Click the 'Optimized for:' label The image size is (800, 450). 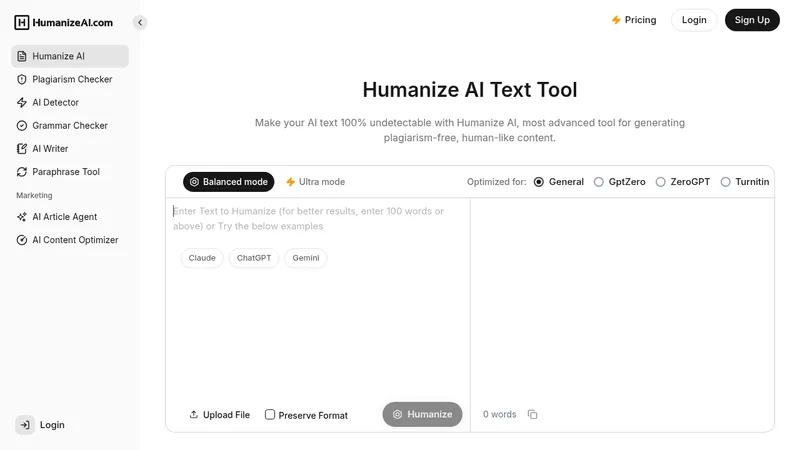[496, 182]
